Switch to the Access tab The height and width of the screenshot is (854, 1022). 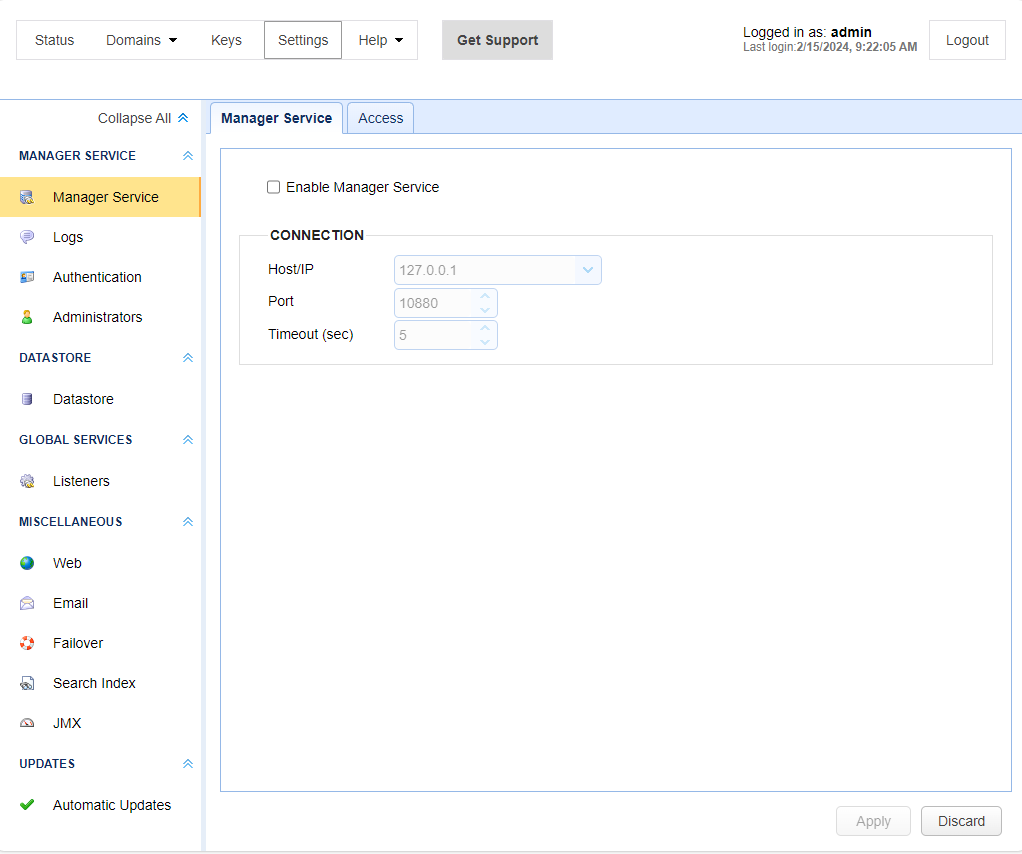(380, 118)
